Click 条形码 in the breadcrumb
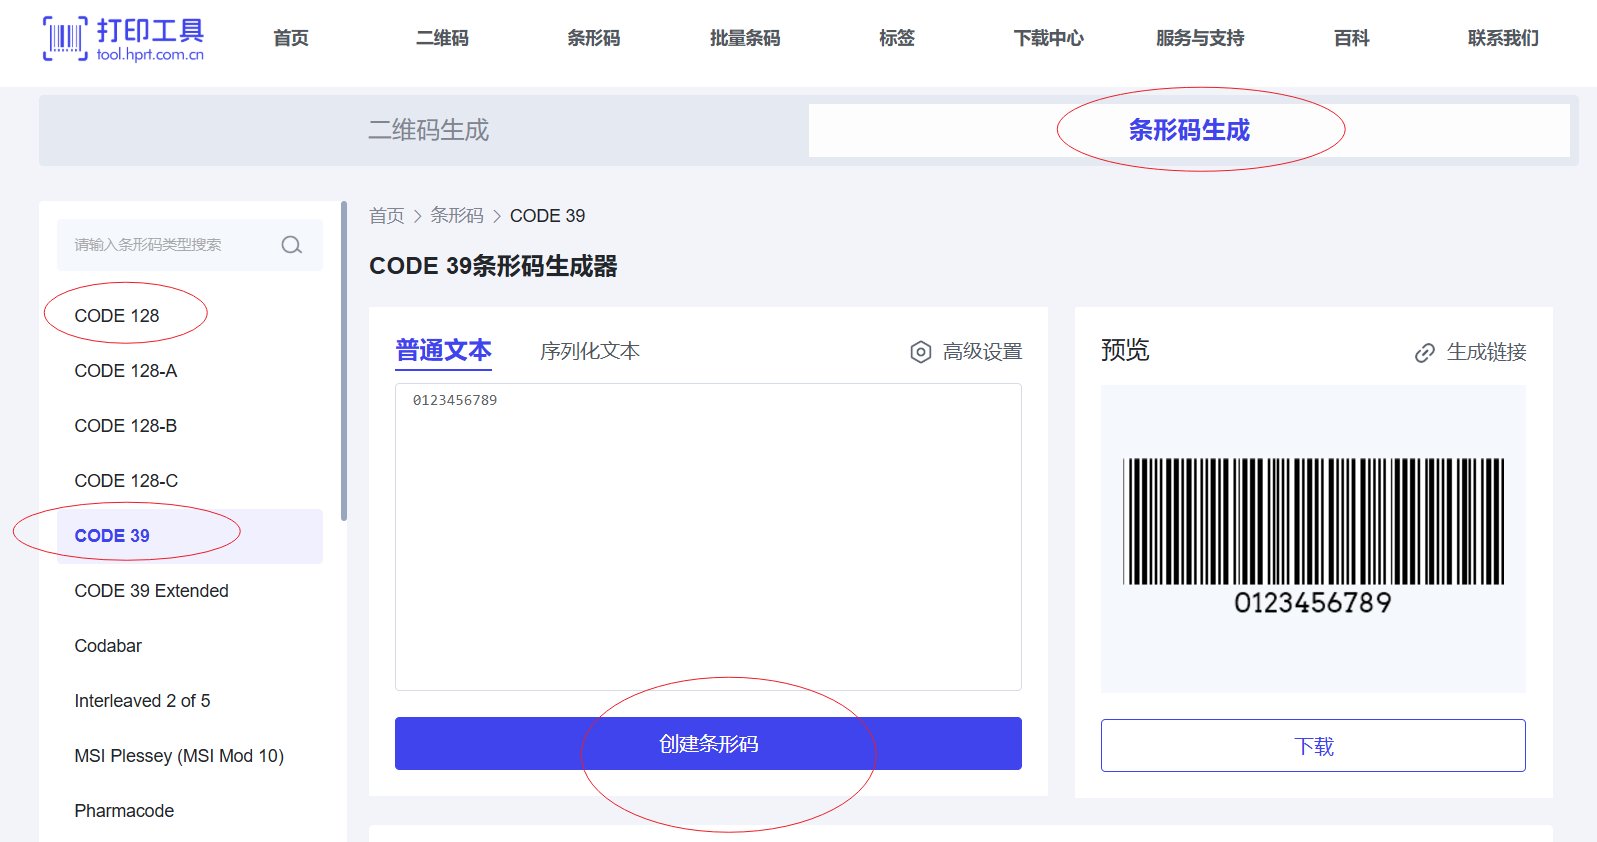1597x842 pixels. [457, 216]
